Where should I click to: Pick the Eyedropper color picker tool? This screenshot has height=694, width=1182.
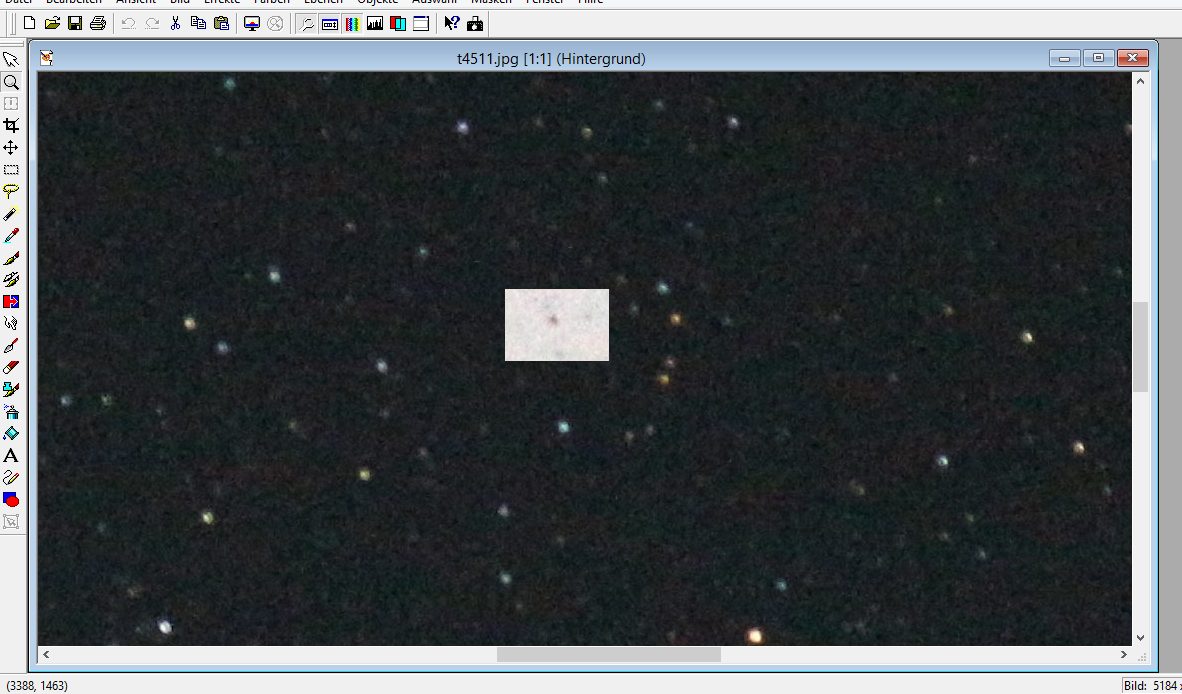coord(11,235)
